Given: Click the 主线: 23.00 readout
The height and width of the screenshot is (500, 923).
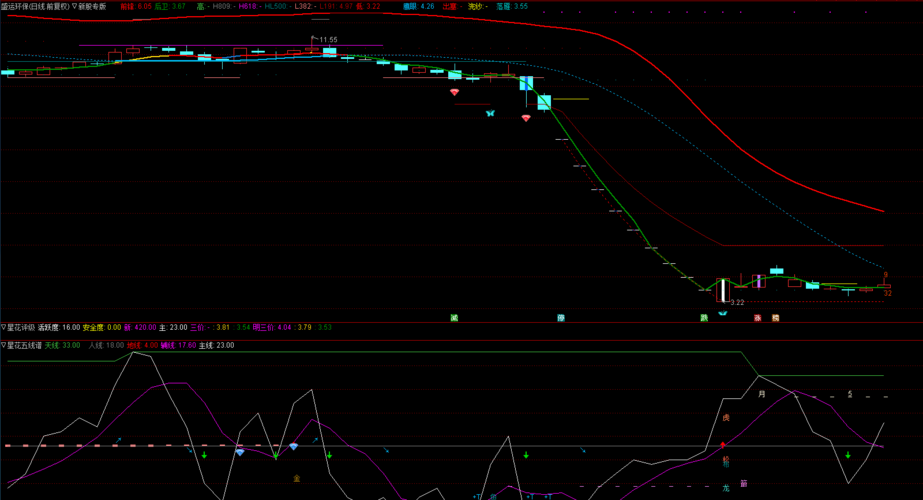Looking at the screenshot, I should tap(217, 346).
